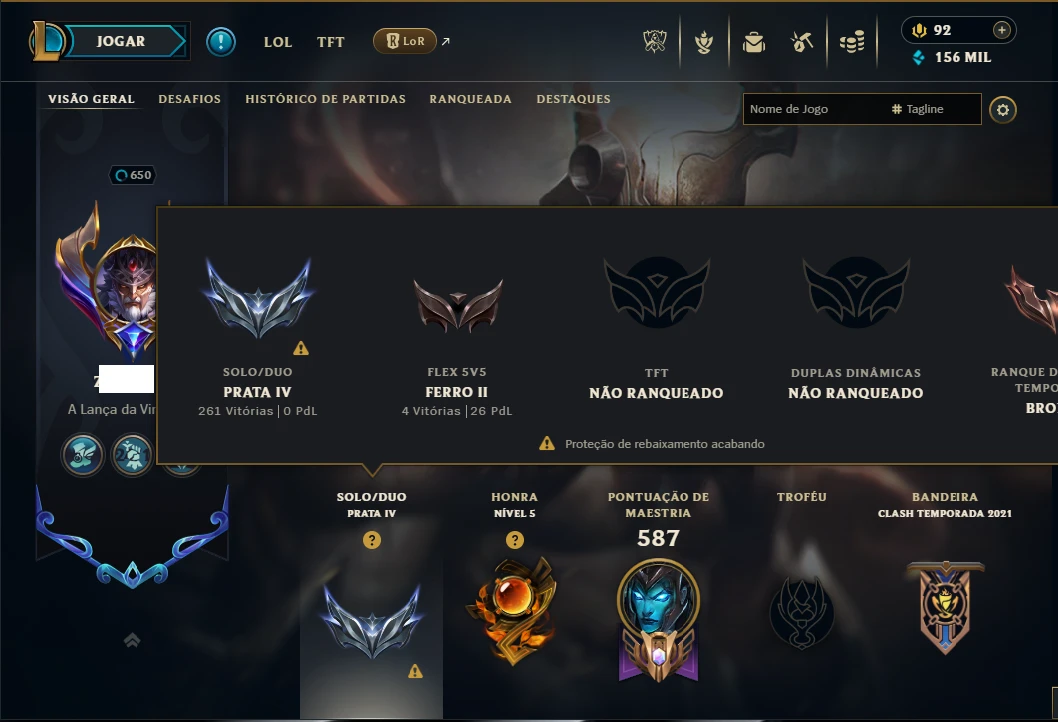1058x722 pixels.
Task: Open the Loot hammer icon
Action: (802, 42)
